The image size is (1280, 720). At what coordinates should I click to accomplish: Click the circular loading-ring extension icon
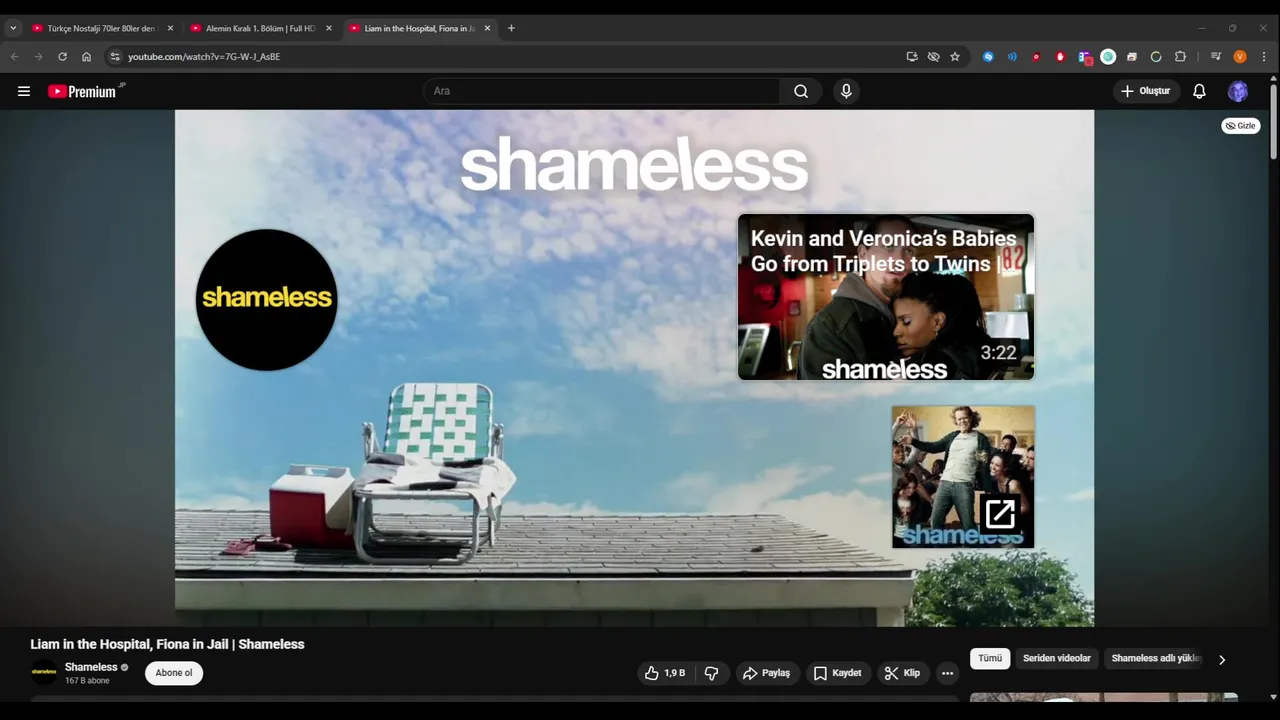[1156, 57]
